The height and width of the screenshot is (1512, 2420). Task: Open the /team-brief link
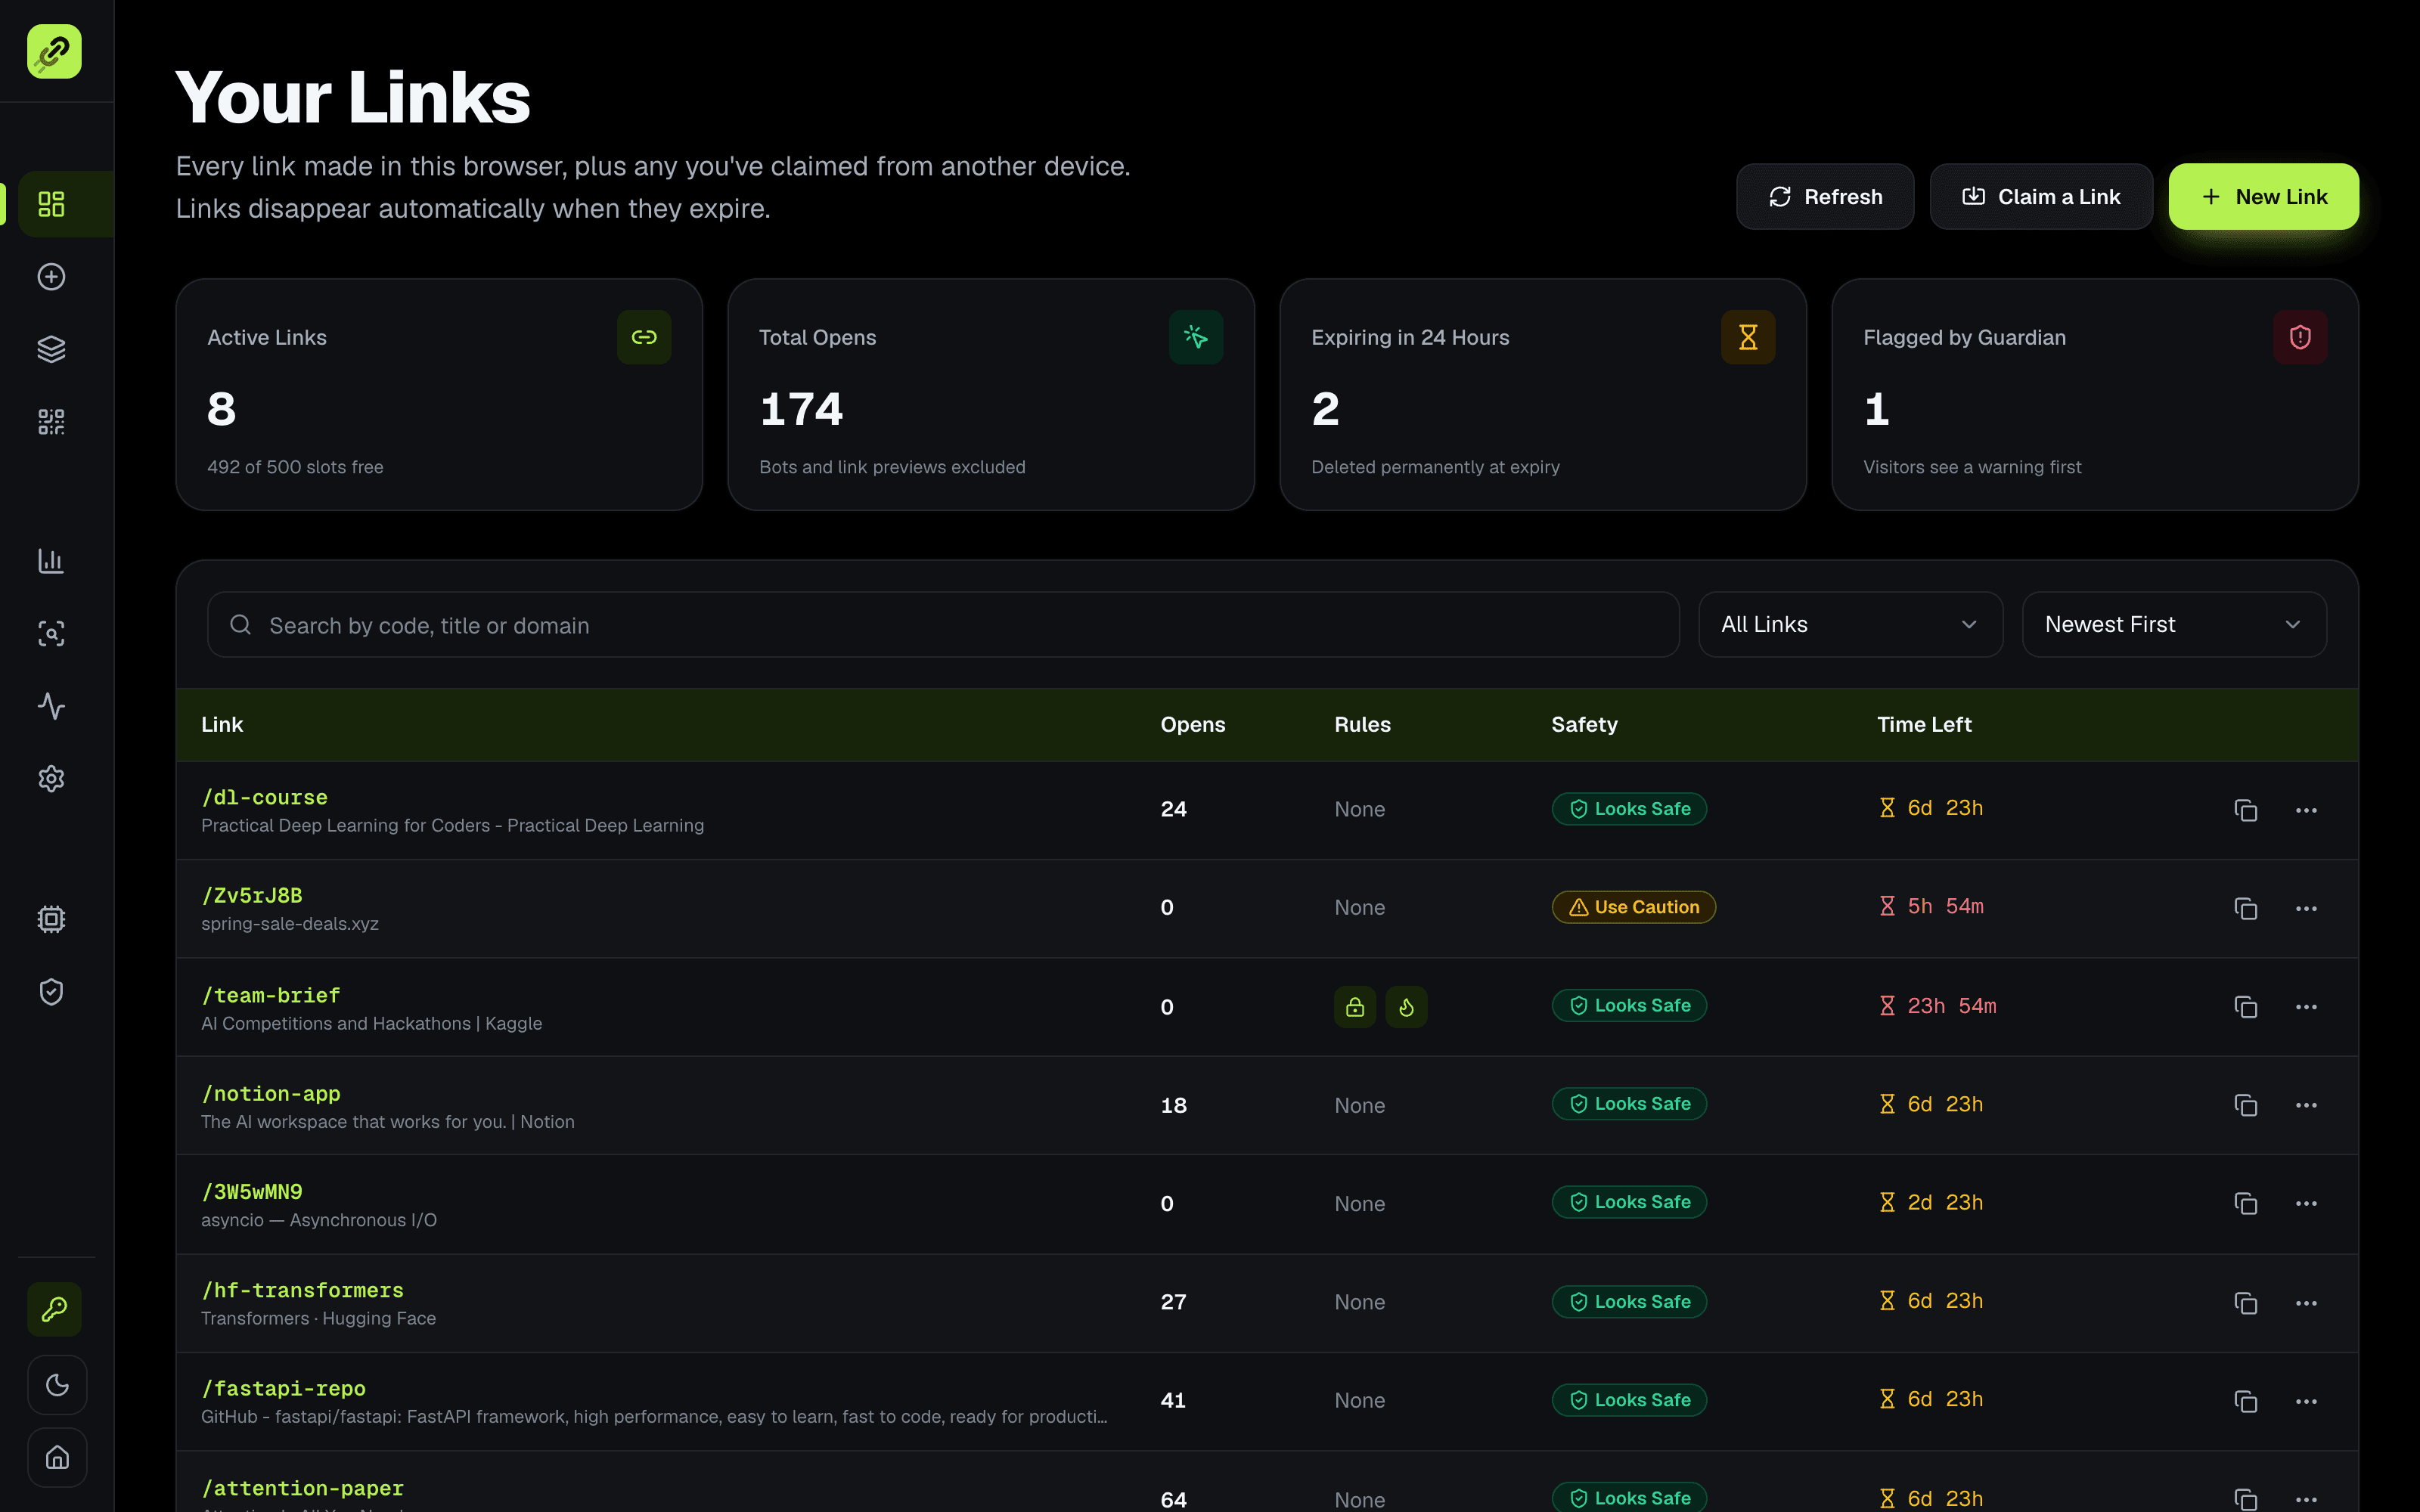(x=271, y=995)
